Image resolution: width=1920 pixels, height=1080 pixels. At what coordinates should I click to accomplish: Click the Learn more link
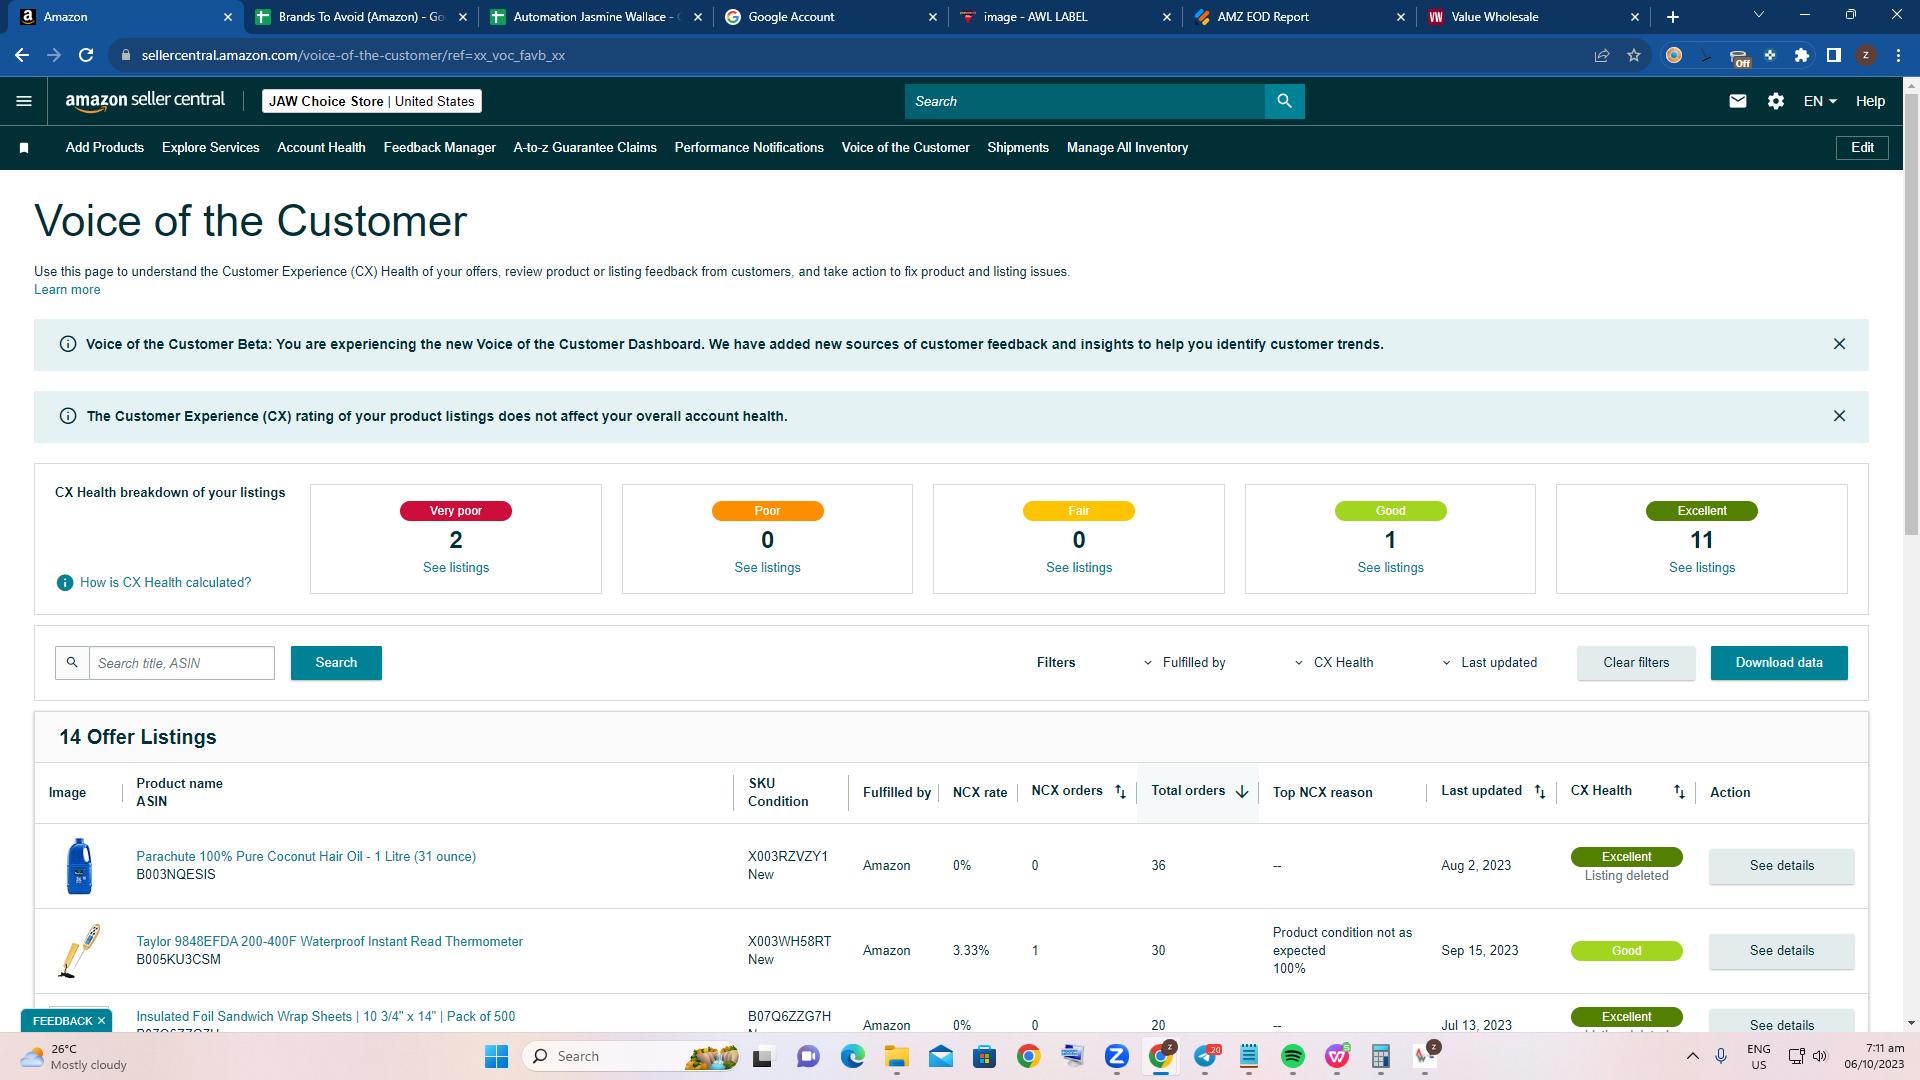tap(67, 290)
